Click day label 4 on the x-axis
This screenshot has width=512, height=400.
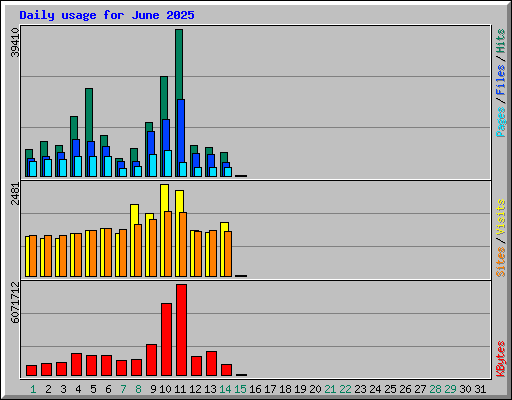coord(78,389)
